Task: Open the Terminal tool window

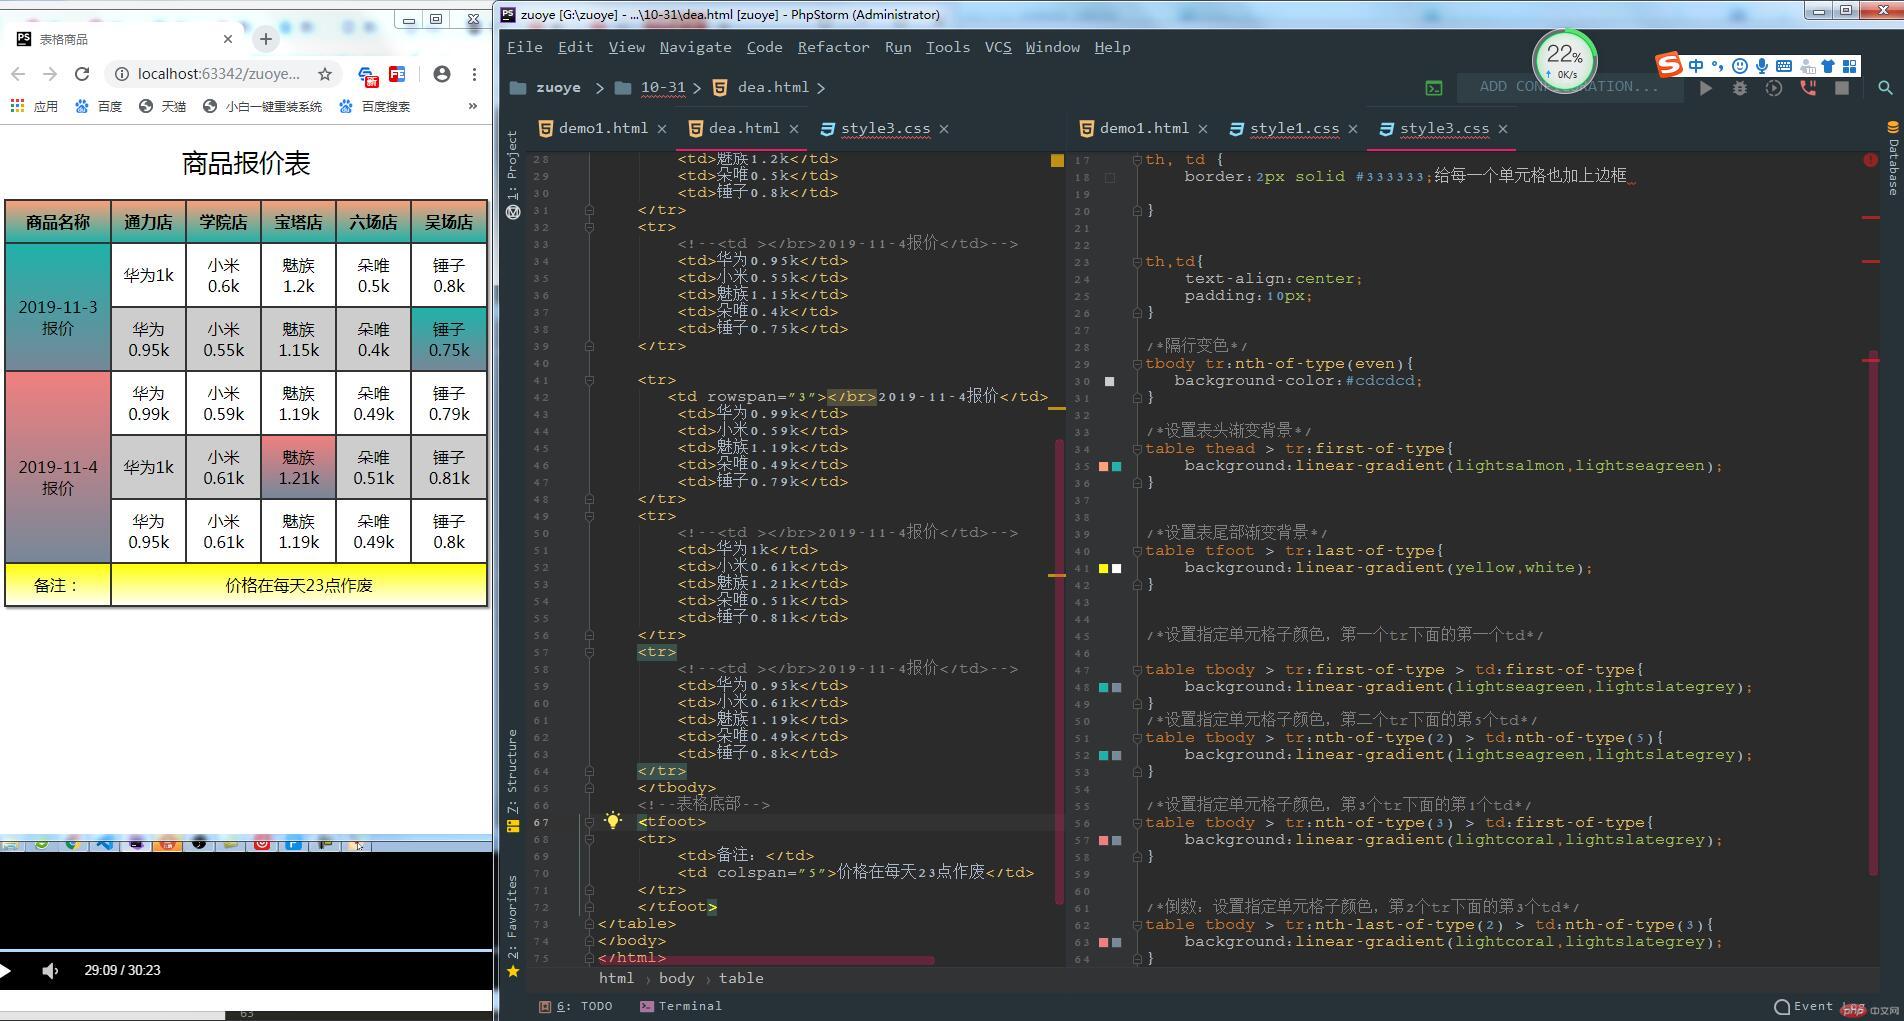Action: [681, 1006]
